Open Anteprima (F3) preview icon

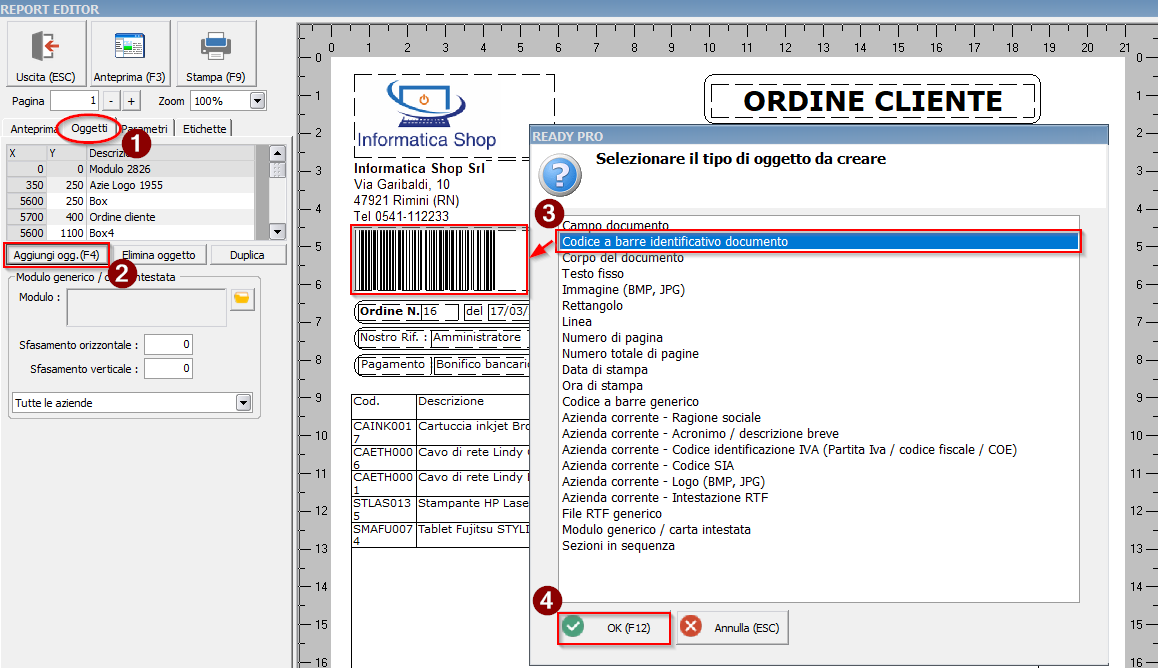(129, 47)
